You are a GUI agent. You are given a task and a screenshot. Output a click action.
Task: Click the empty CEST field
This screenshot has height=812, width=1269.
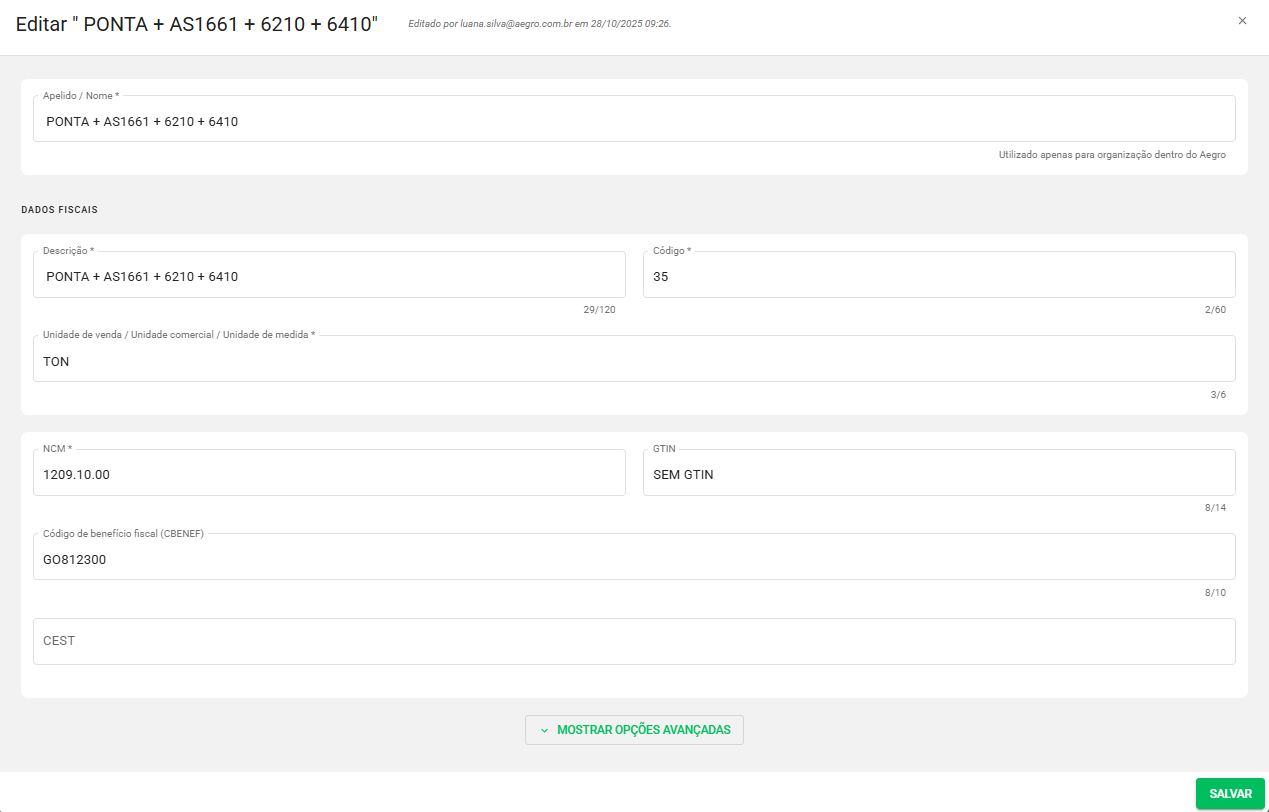point(634,641)
